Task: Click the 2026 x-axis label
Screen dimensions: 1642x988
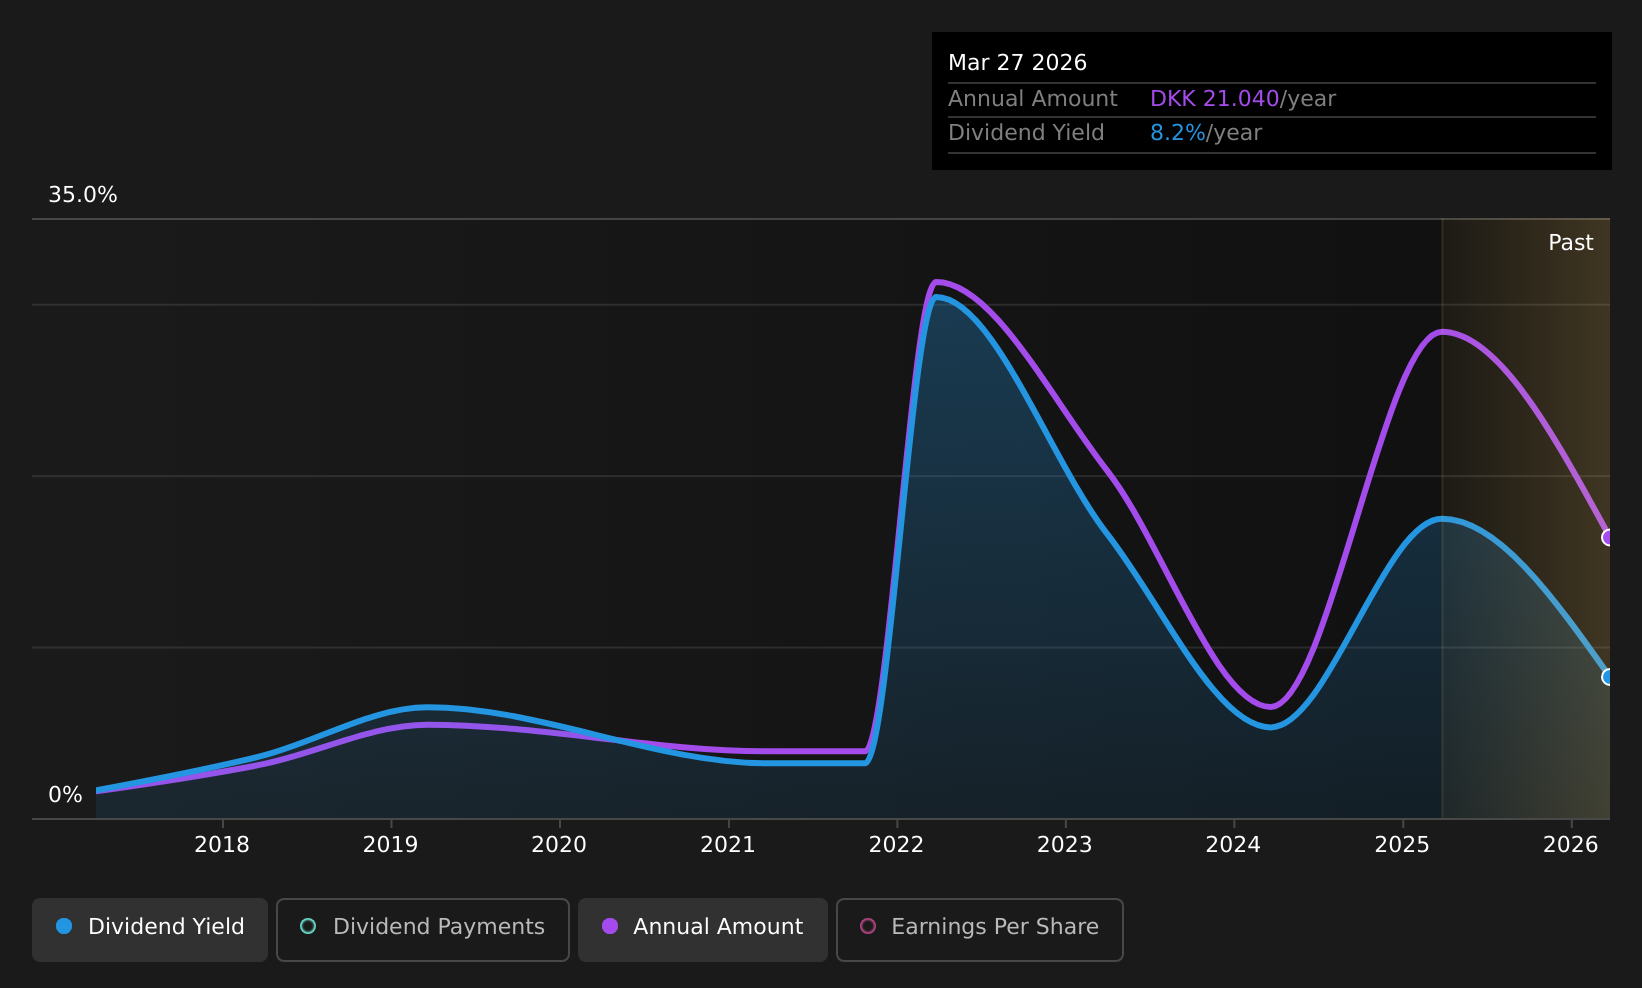Action: pos(1571,845)
